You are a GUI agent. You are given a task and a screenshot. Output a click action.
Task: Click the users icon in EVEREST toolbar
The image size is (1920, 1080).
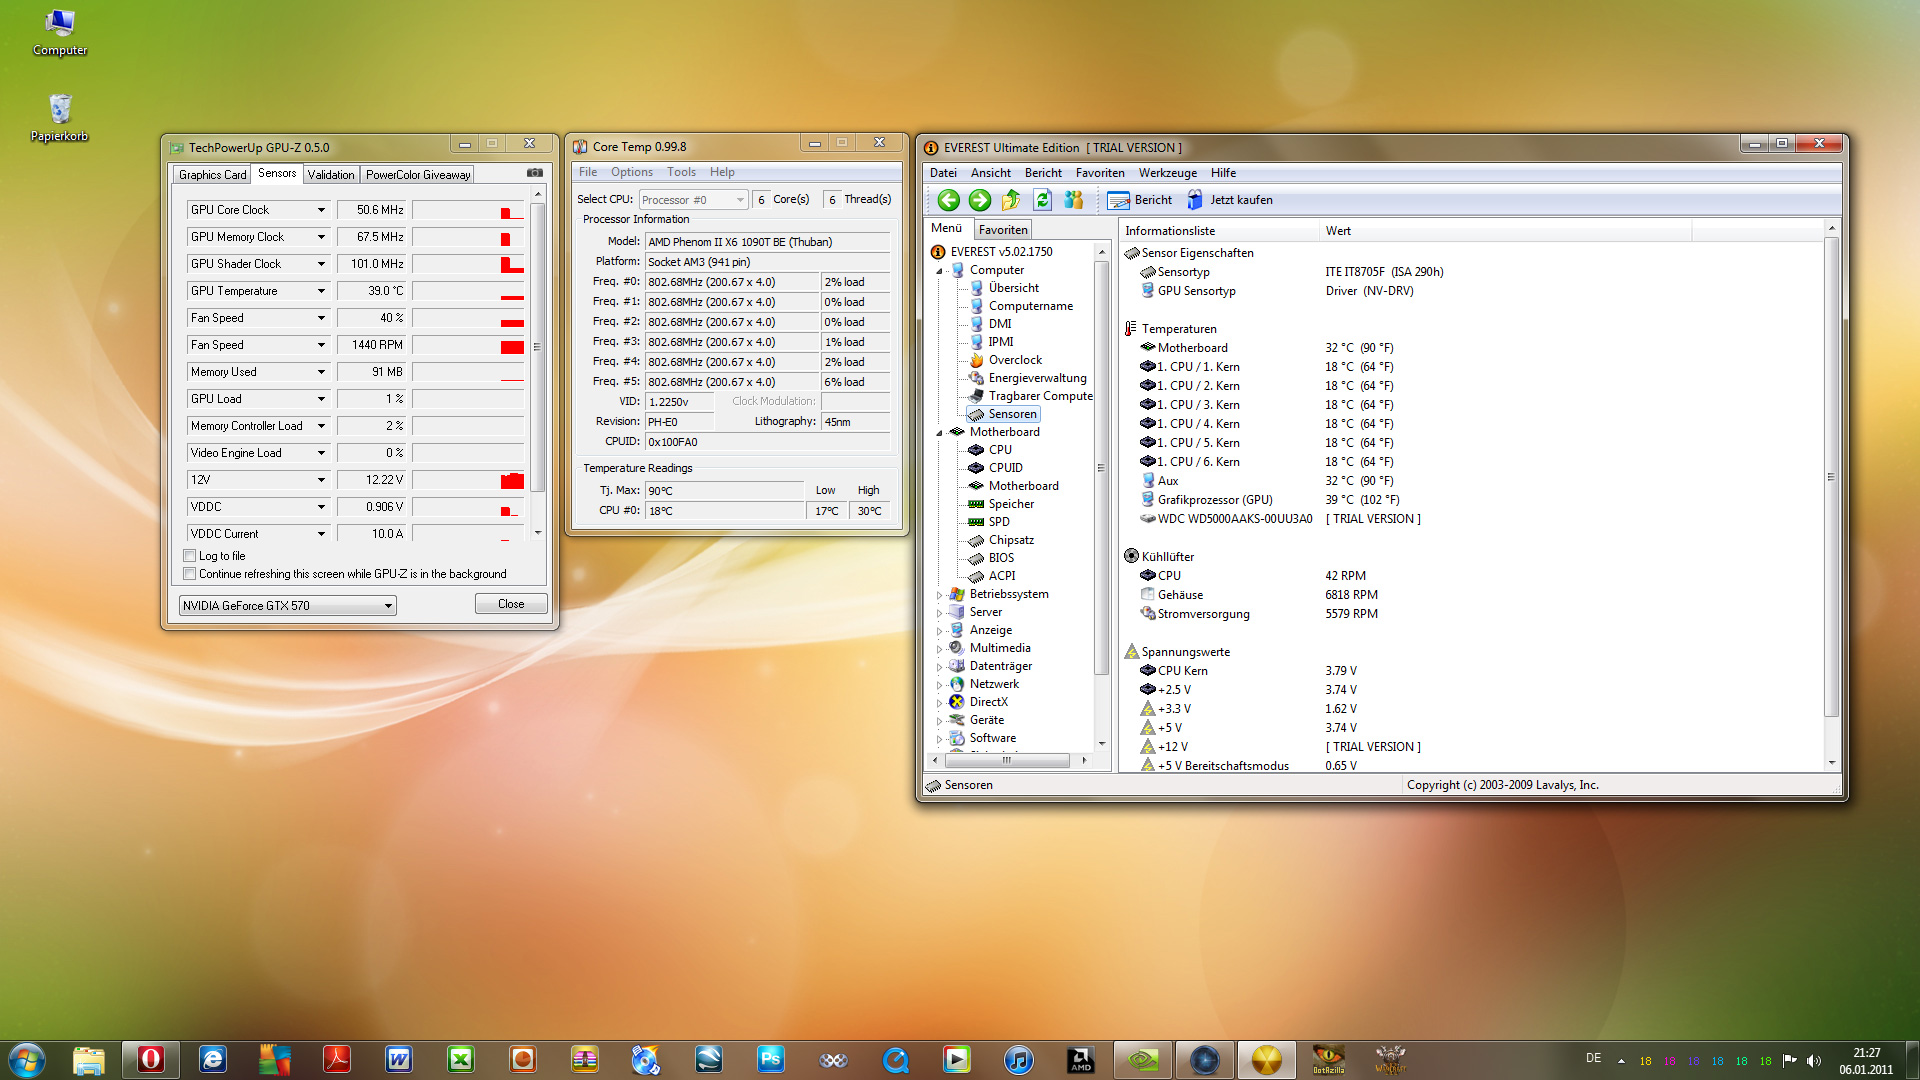click(x=1073, y=200)
